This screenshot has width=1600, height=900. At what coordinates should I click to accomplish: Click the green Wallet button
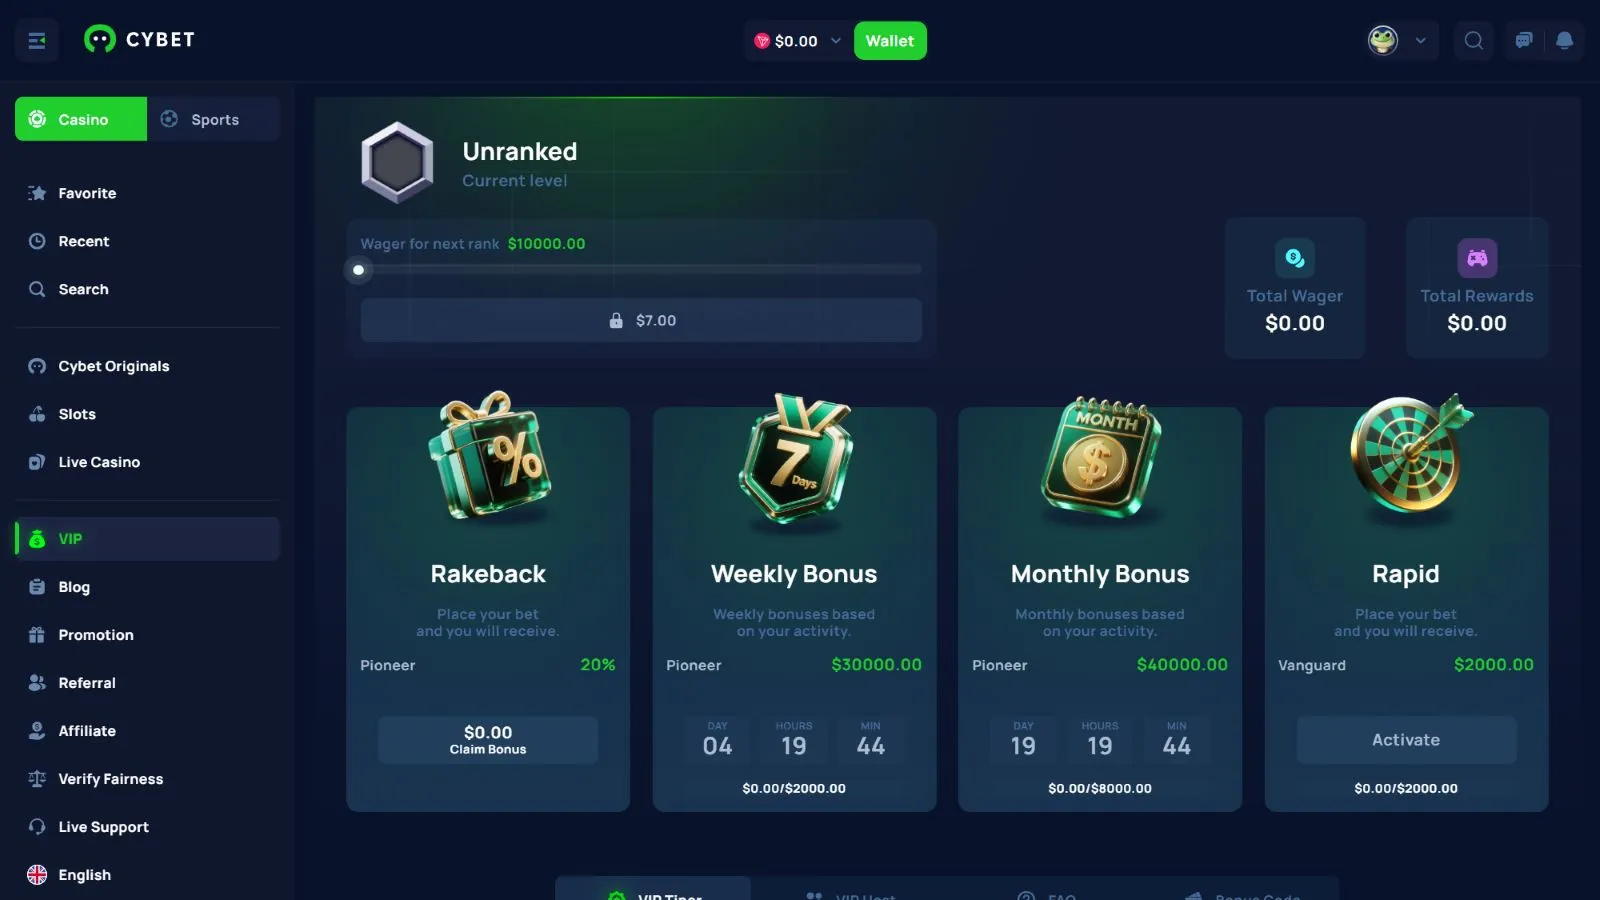pyautogui.click(x=890, y=41)
